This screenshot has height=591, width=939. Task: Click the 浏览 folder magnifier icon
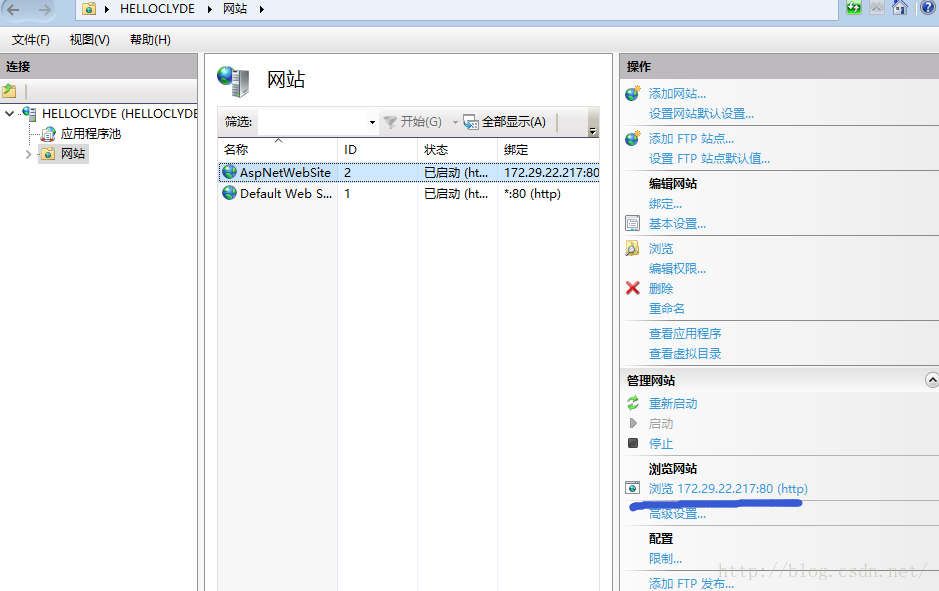[632, 248]
